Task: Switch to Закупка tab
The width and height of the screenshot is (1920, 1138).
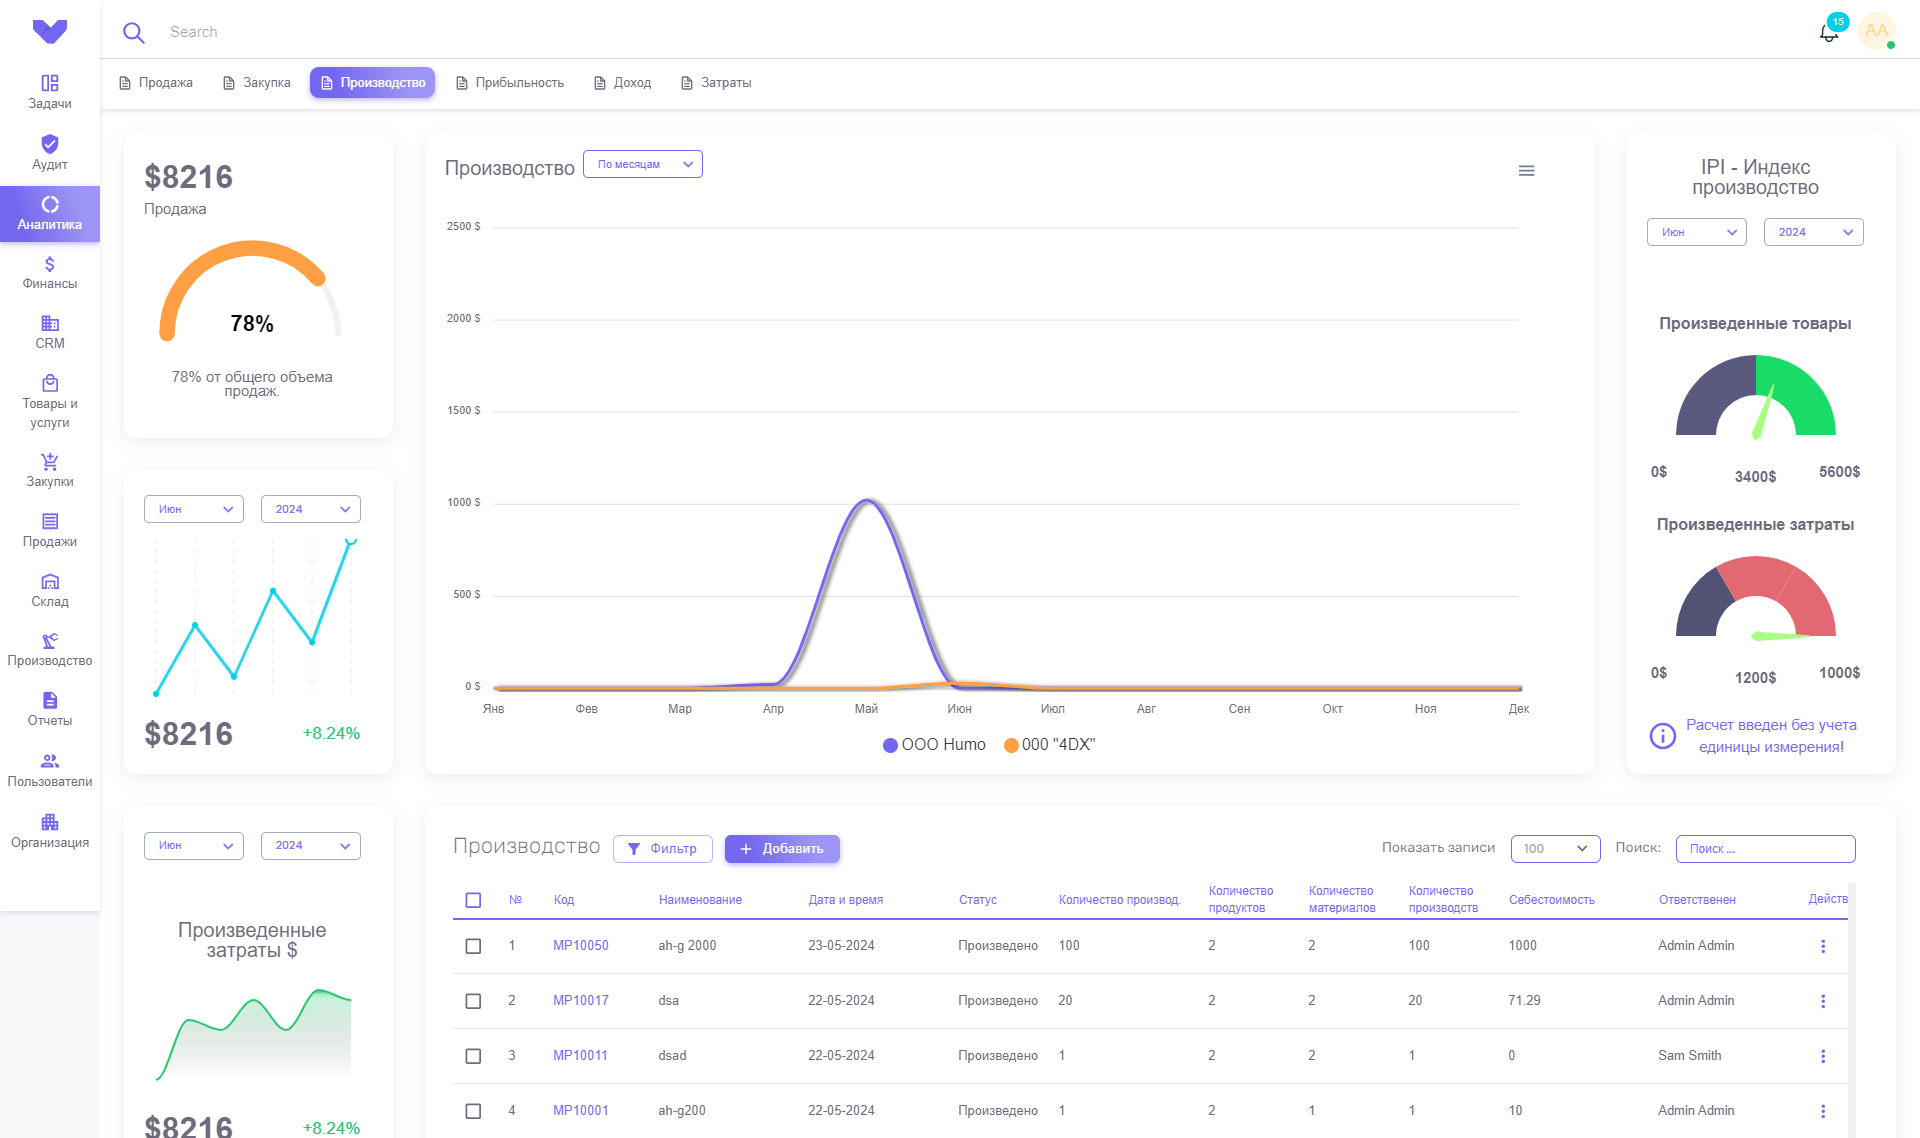Action: (257, 83)
